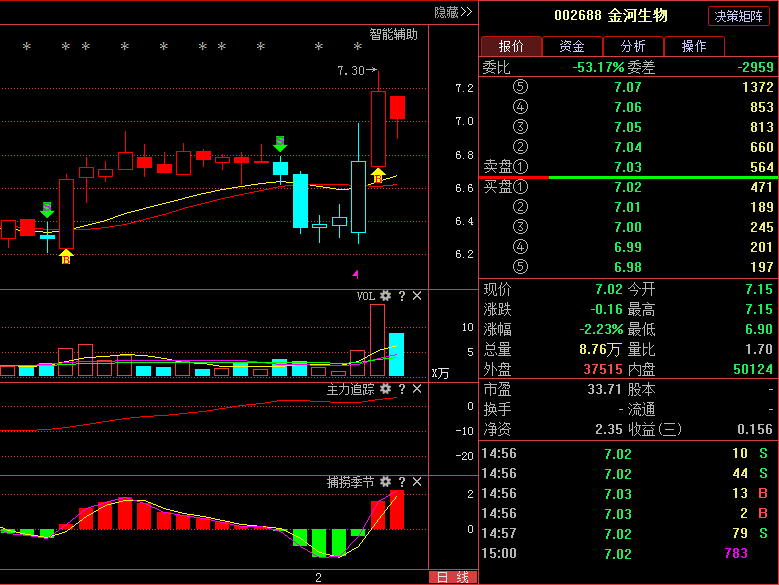779x585 pixels.
Task: Select the 日线 period button
Action: tap(452, 577)
